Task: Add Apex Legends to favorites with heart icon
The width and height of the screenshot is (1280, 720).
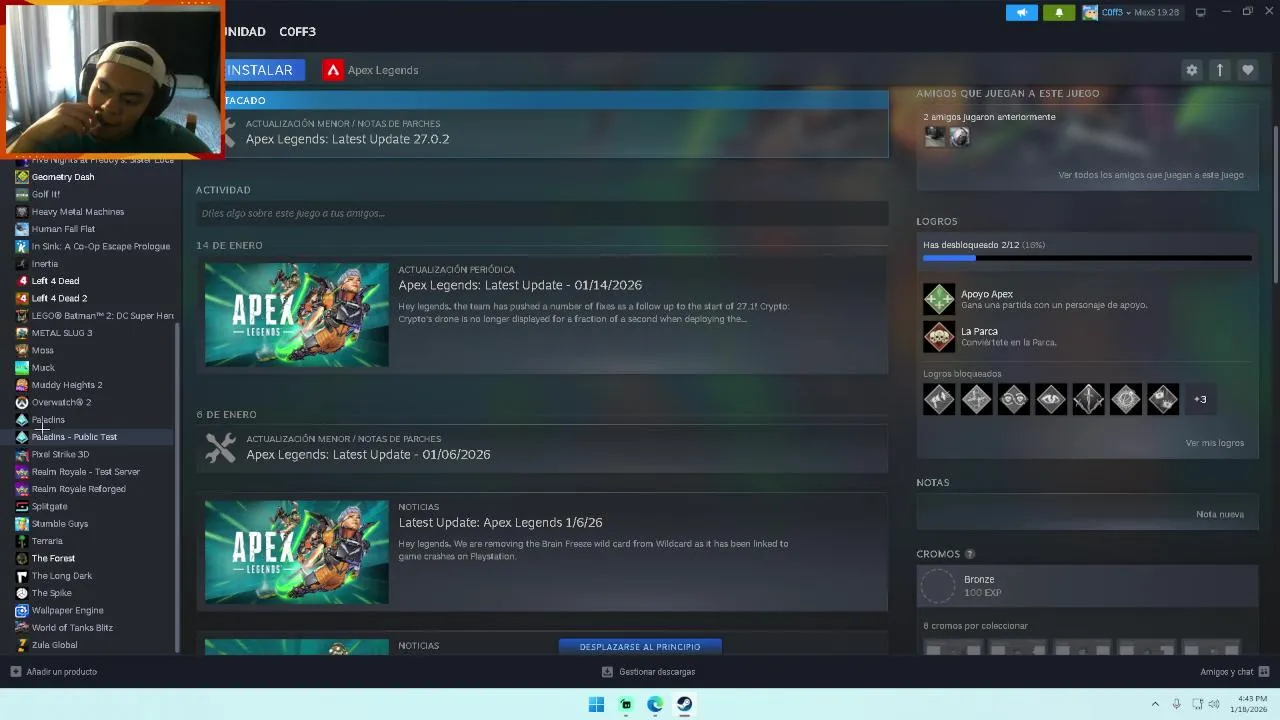Action: pos(1247,70)
